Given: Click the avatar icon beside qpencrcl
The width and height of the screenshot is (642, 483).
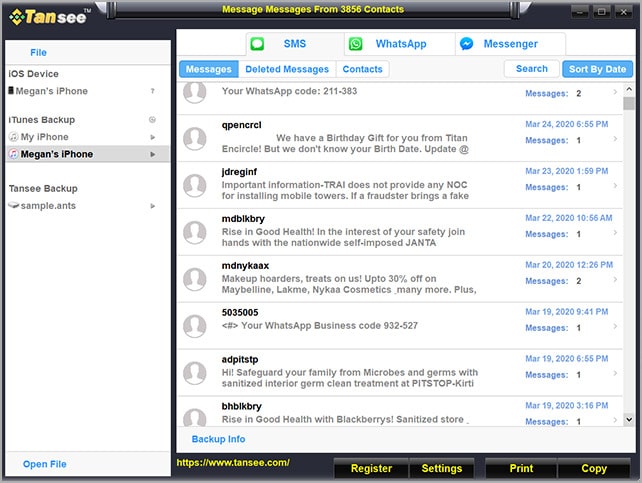Looking at the screenshot, I should click(196, 138).
